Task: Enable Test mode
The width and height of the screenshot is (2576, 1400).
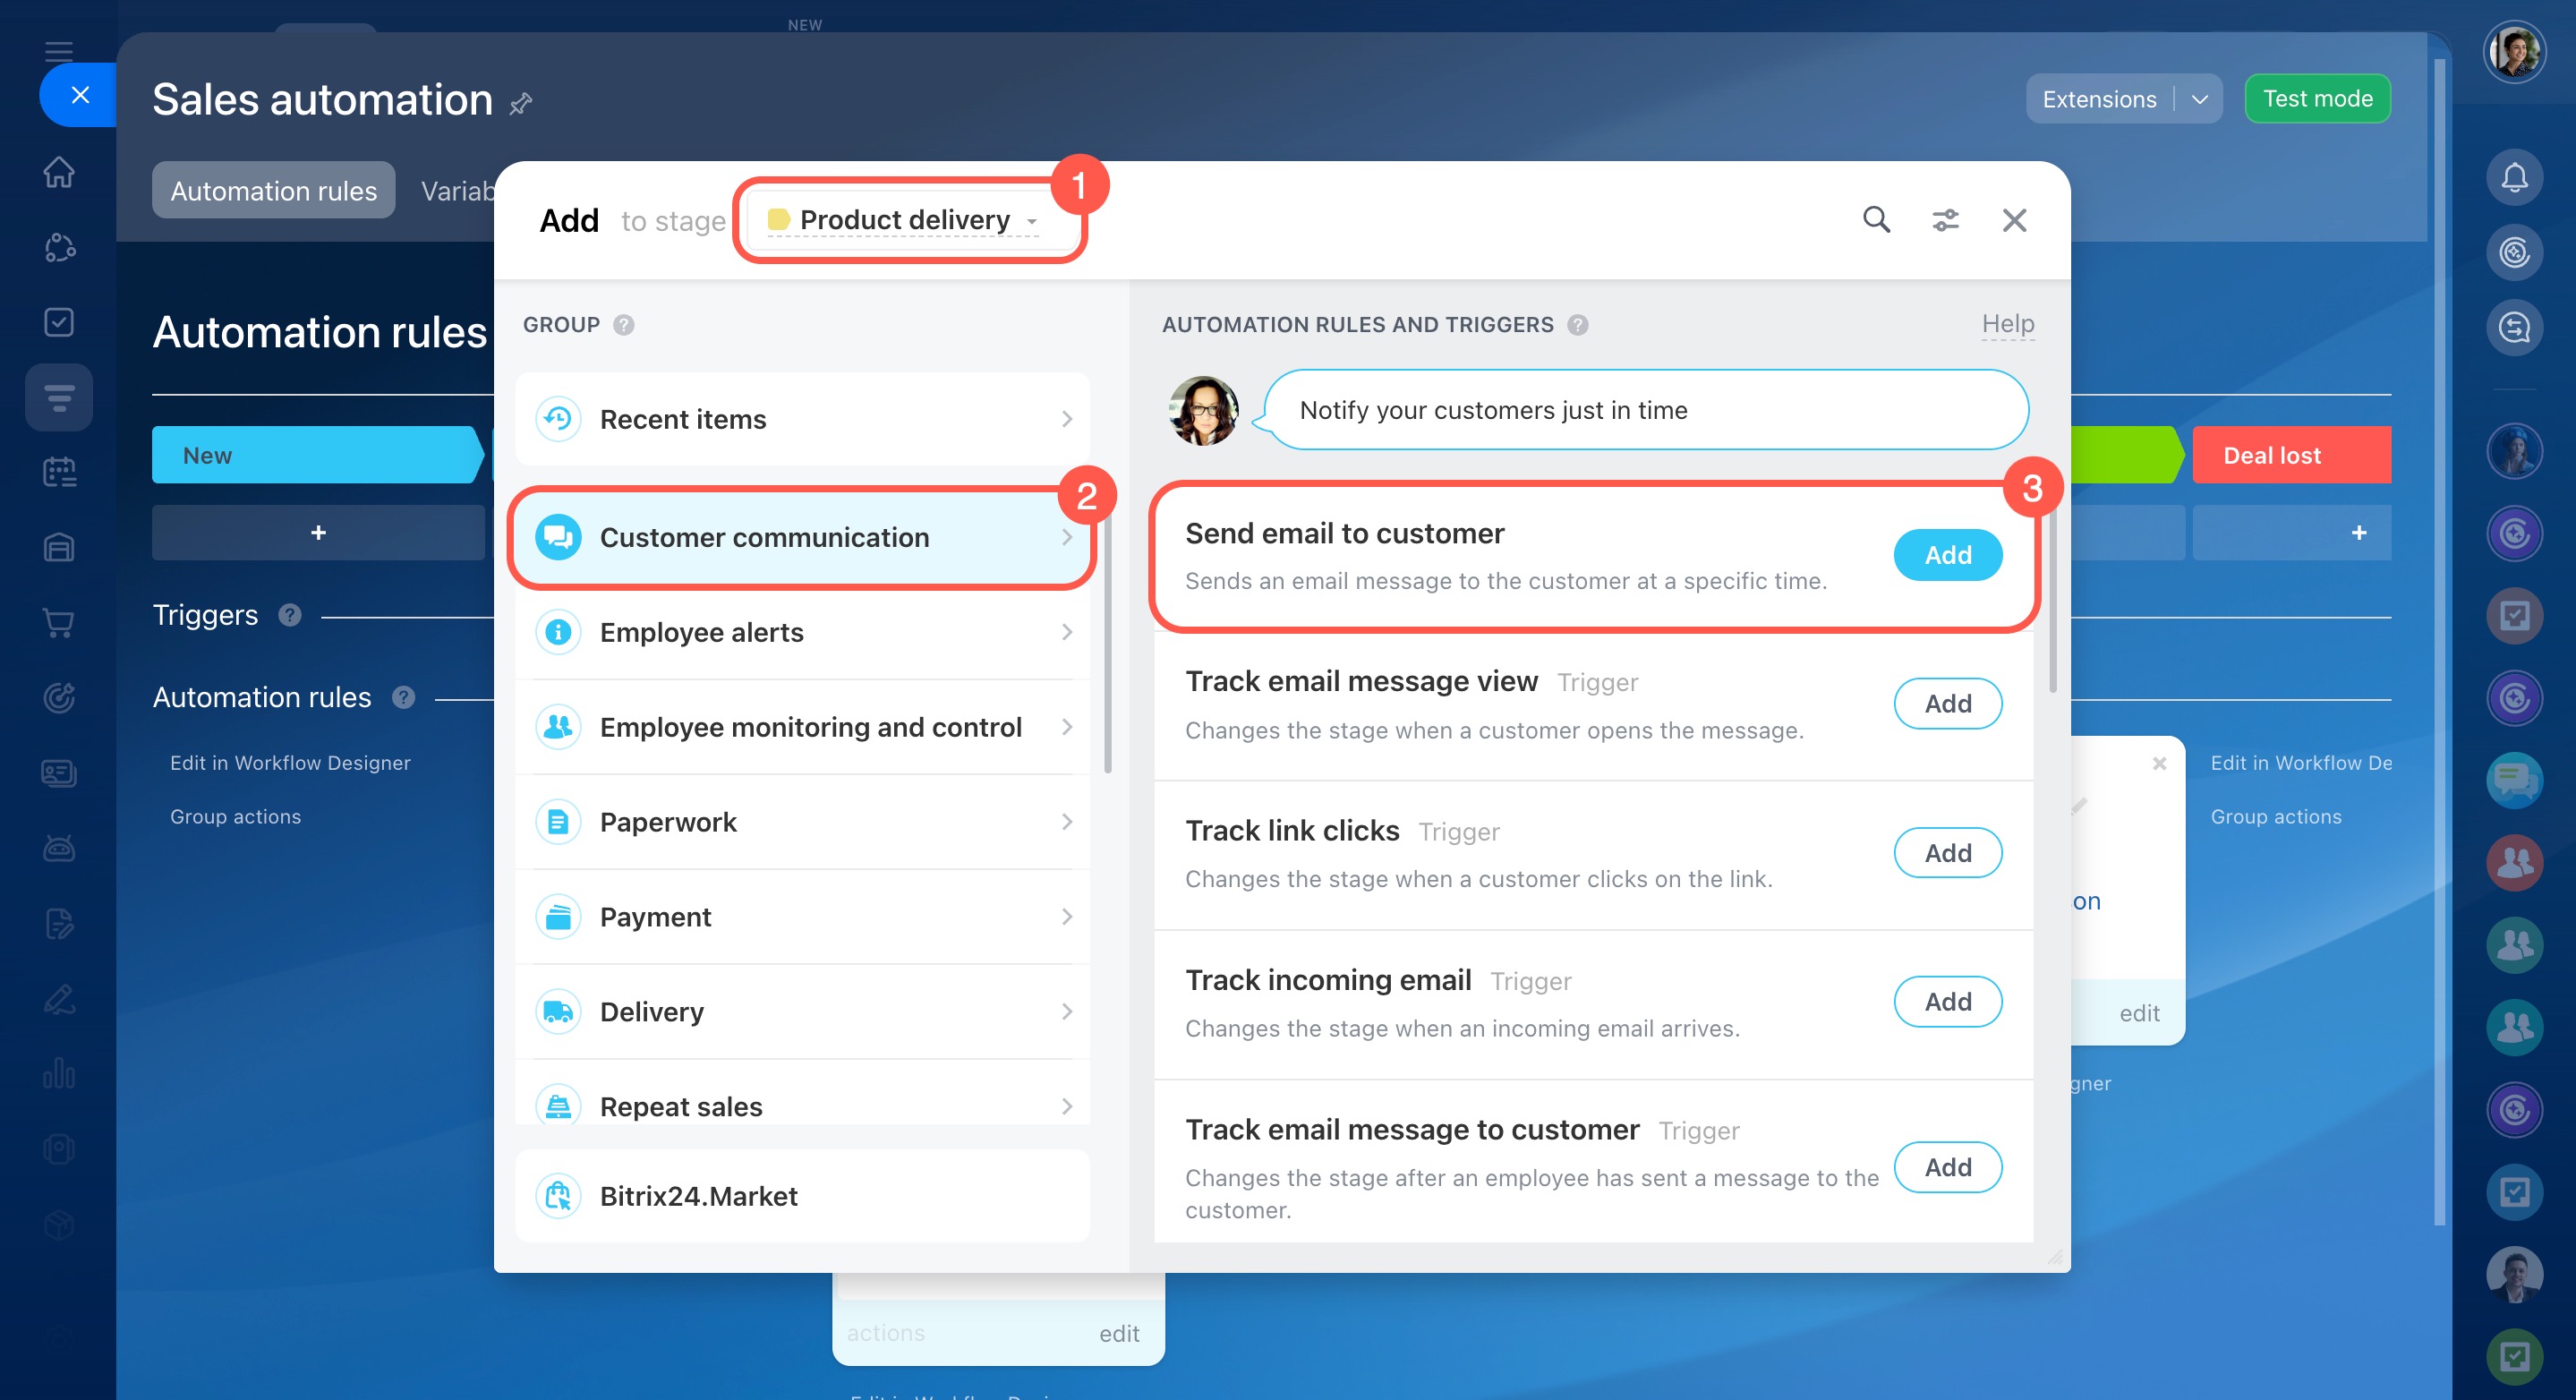Action: (x=2317, y=99)
